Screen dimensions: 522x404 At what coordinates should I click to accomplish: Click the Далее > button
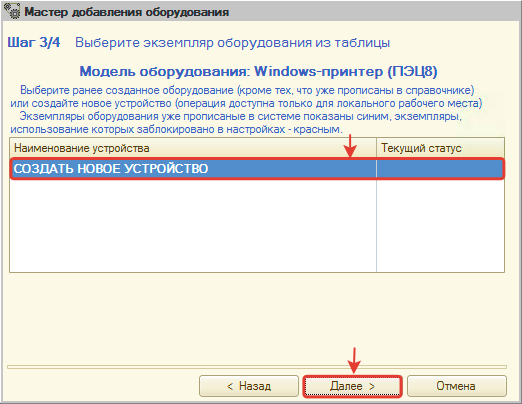tap(352, 386)
